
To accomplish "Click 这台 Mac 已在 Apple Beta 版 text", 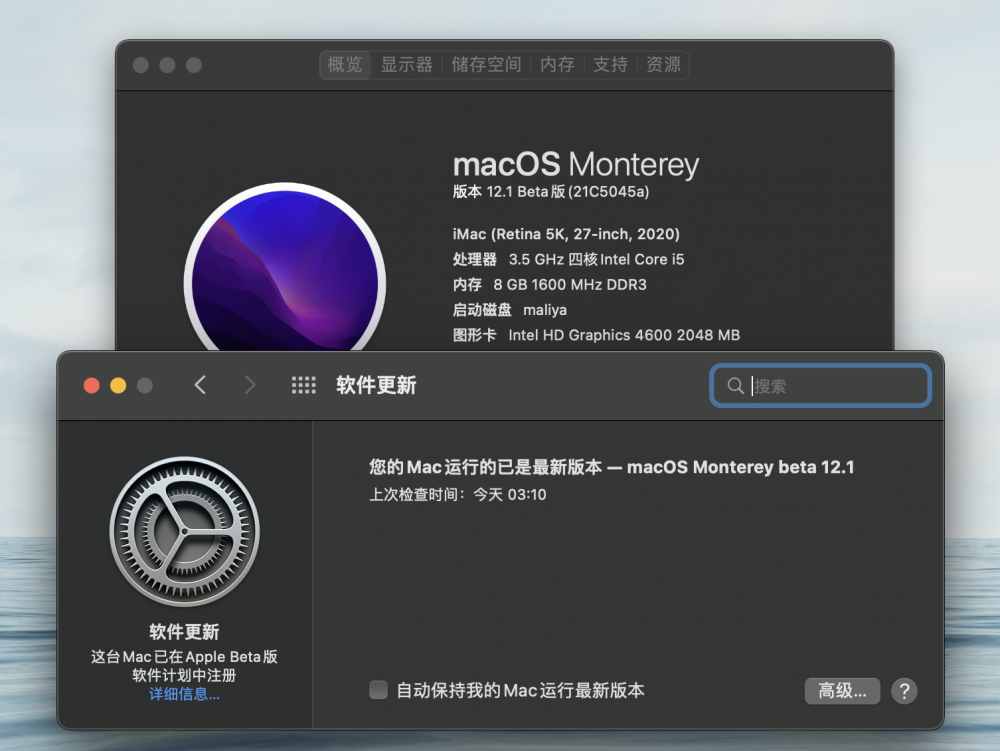I will 184,657.
